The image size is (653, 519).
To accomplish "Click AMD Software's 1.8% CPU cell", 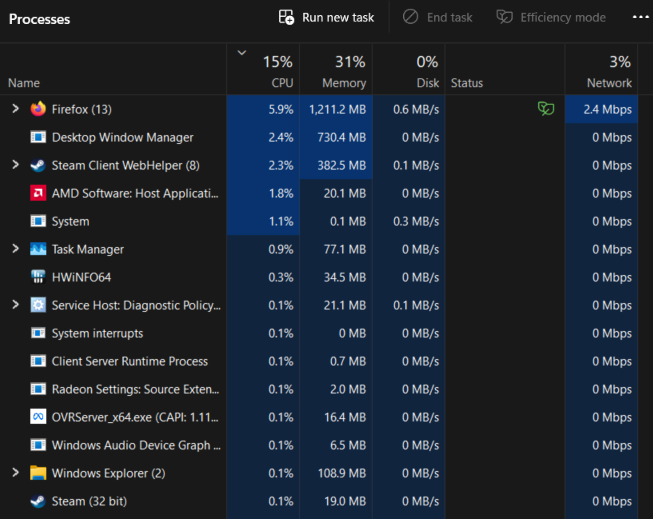I will [x=263, y=193].
